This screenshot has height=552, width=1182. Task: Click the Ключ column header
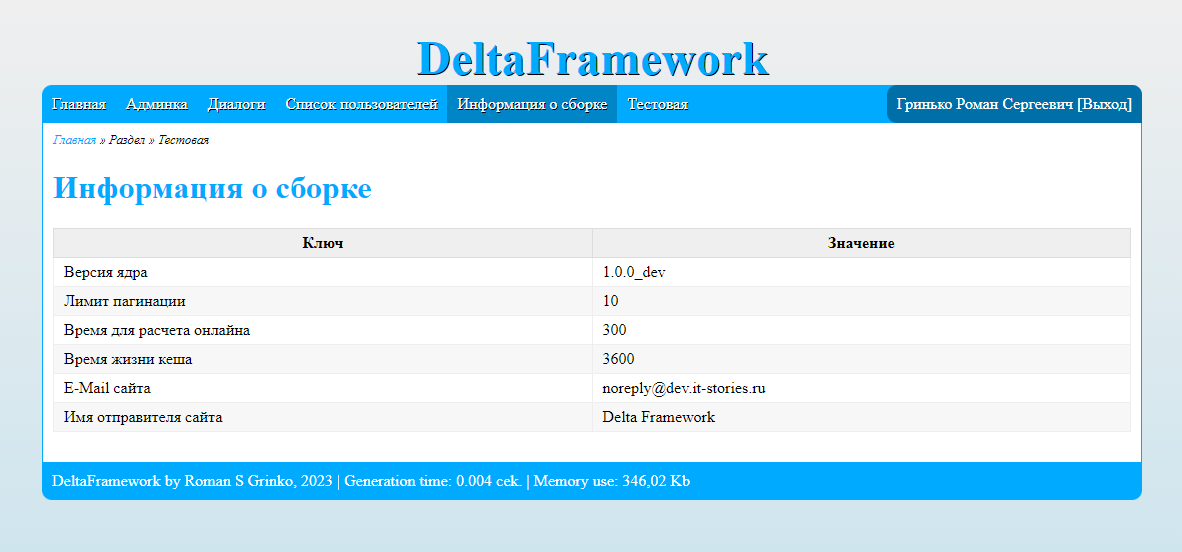pos(322,243)
